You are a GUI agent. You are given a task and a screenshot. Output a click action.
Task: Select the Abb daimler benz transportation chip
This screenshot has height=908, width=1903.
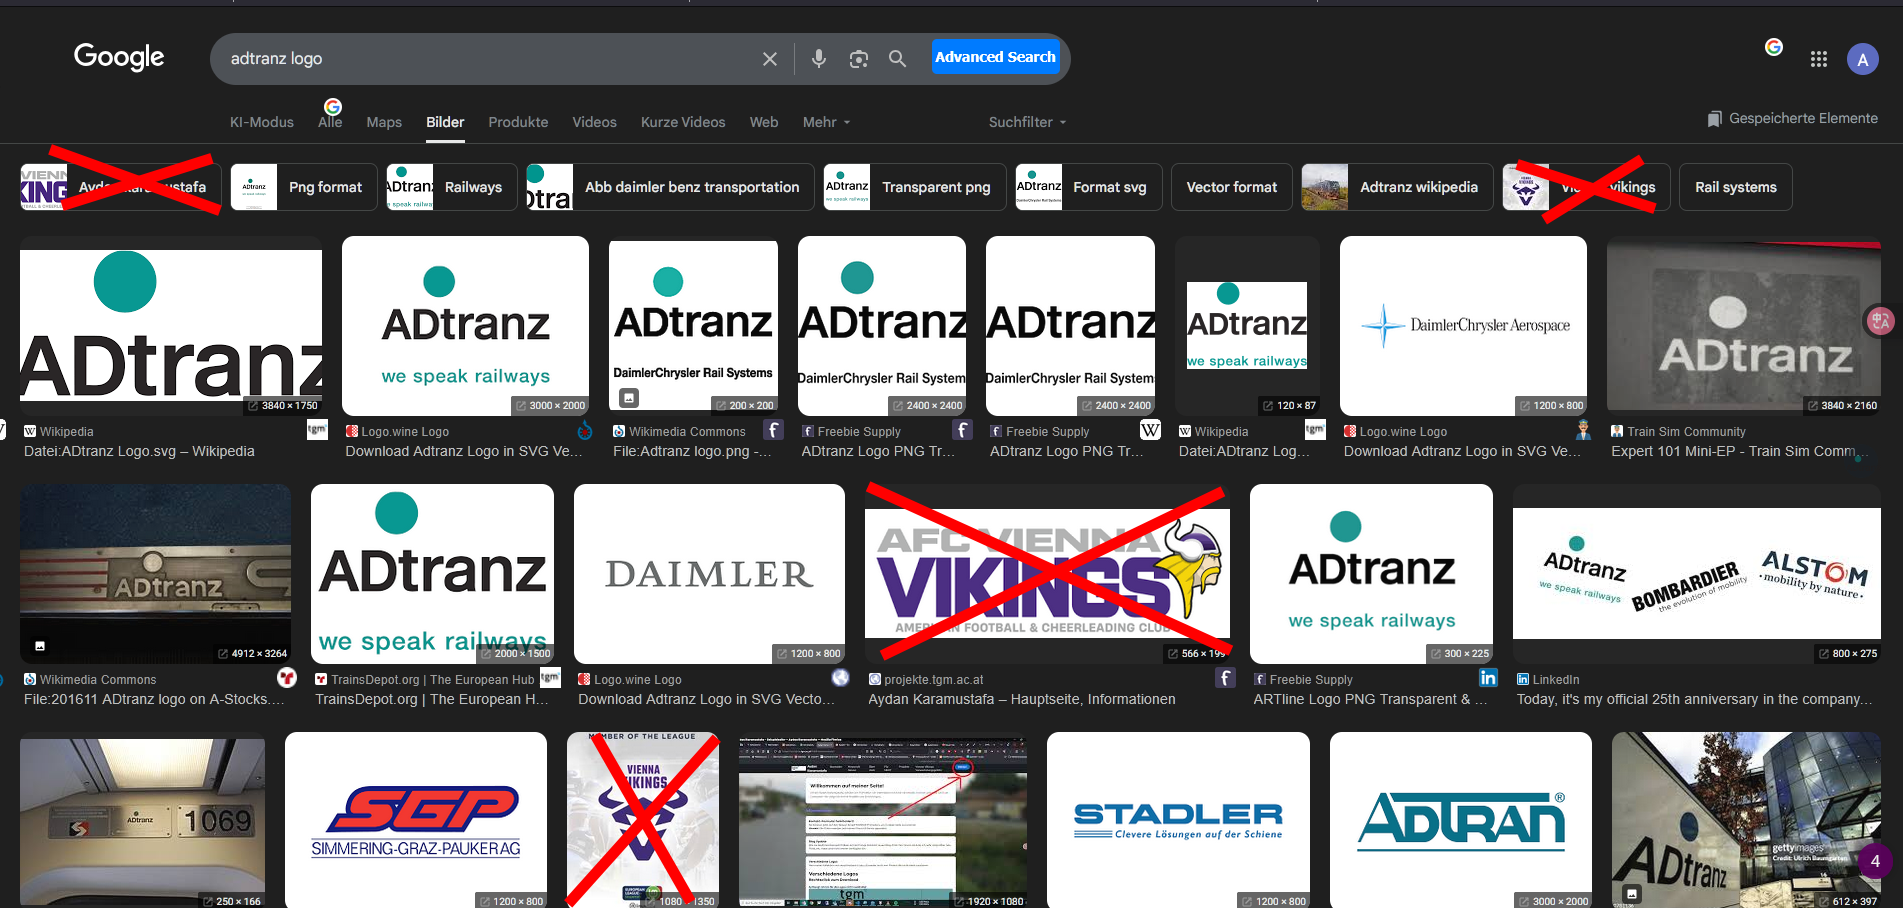tap(671, 187)
